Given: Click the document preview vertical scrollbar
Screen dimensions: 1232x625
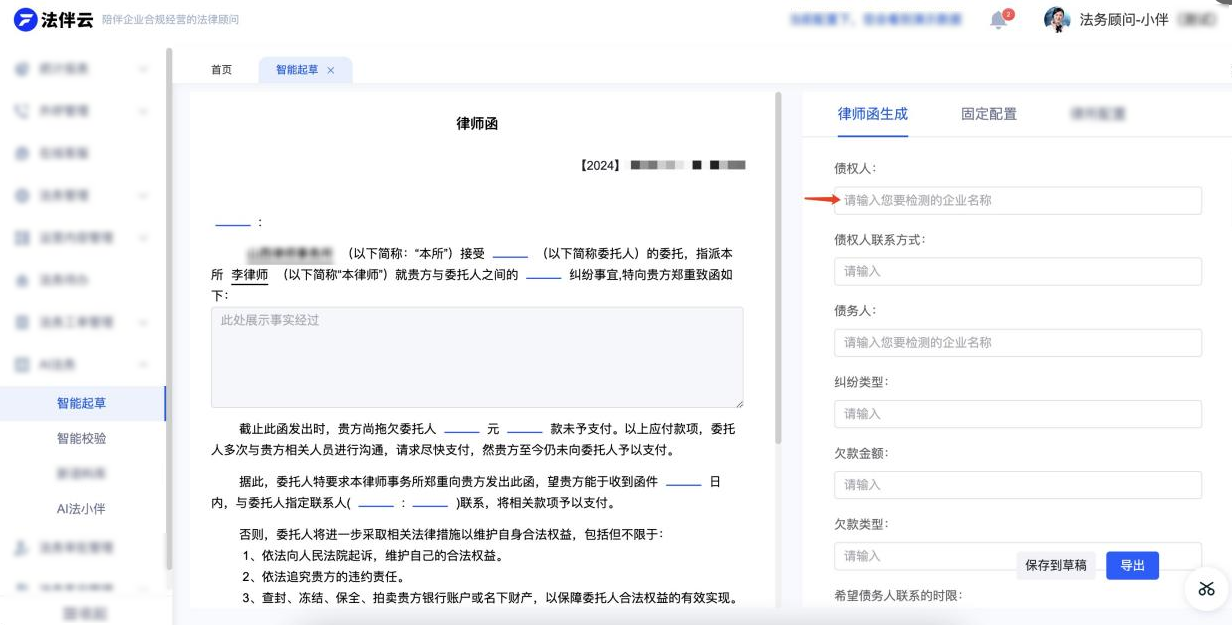Looking at the screenshot, I should 778,270.
